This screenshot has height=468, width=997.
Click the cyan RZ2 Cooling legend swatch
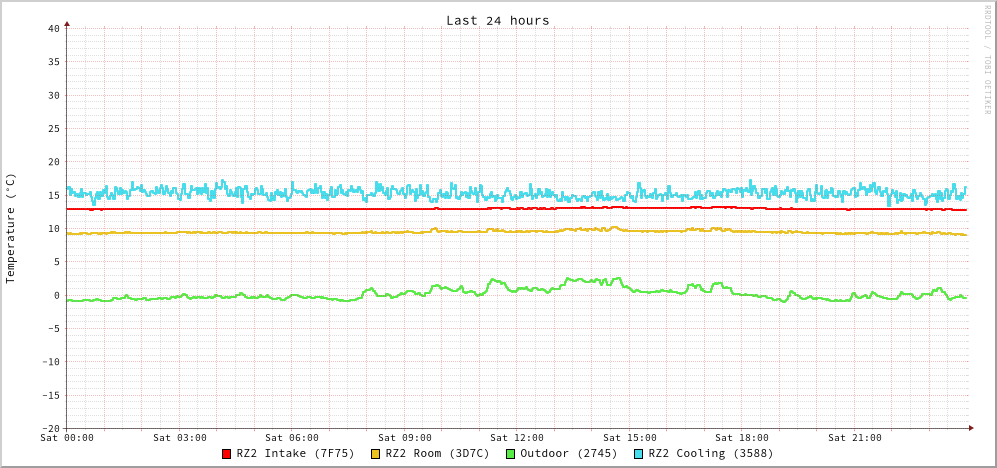[639, 454]
